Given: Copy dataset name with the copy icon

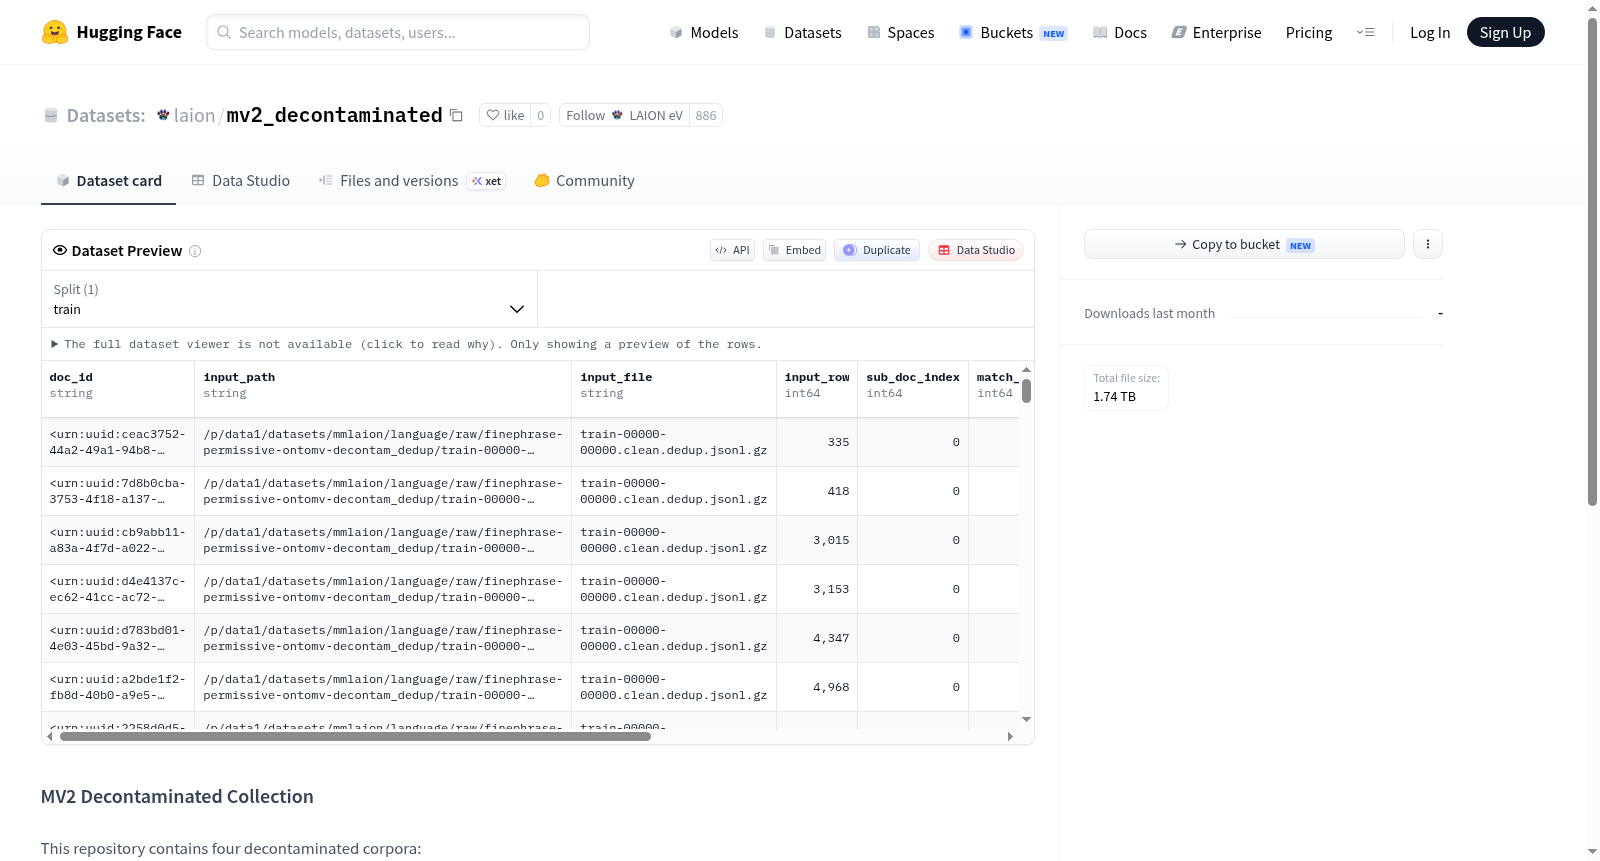Looking at the screenshot, I should coord(456,115).
